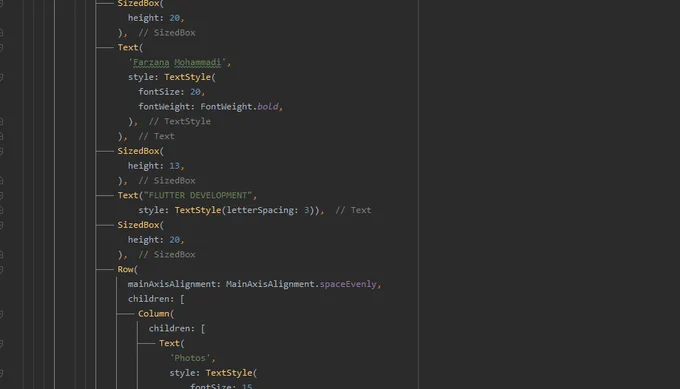680x389 pixels.
Task: Collapse fold marker beside SizedBox( above height: 13
Action: (x=1, y=151)
